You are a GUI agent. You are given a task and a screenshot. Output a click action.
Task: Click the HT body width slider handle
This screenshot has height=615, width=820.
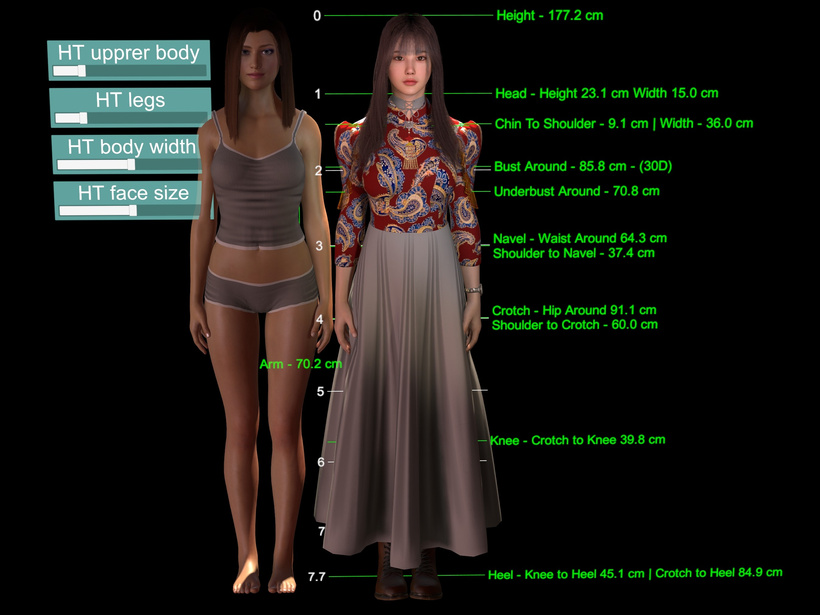pos(131,164)
